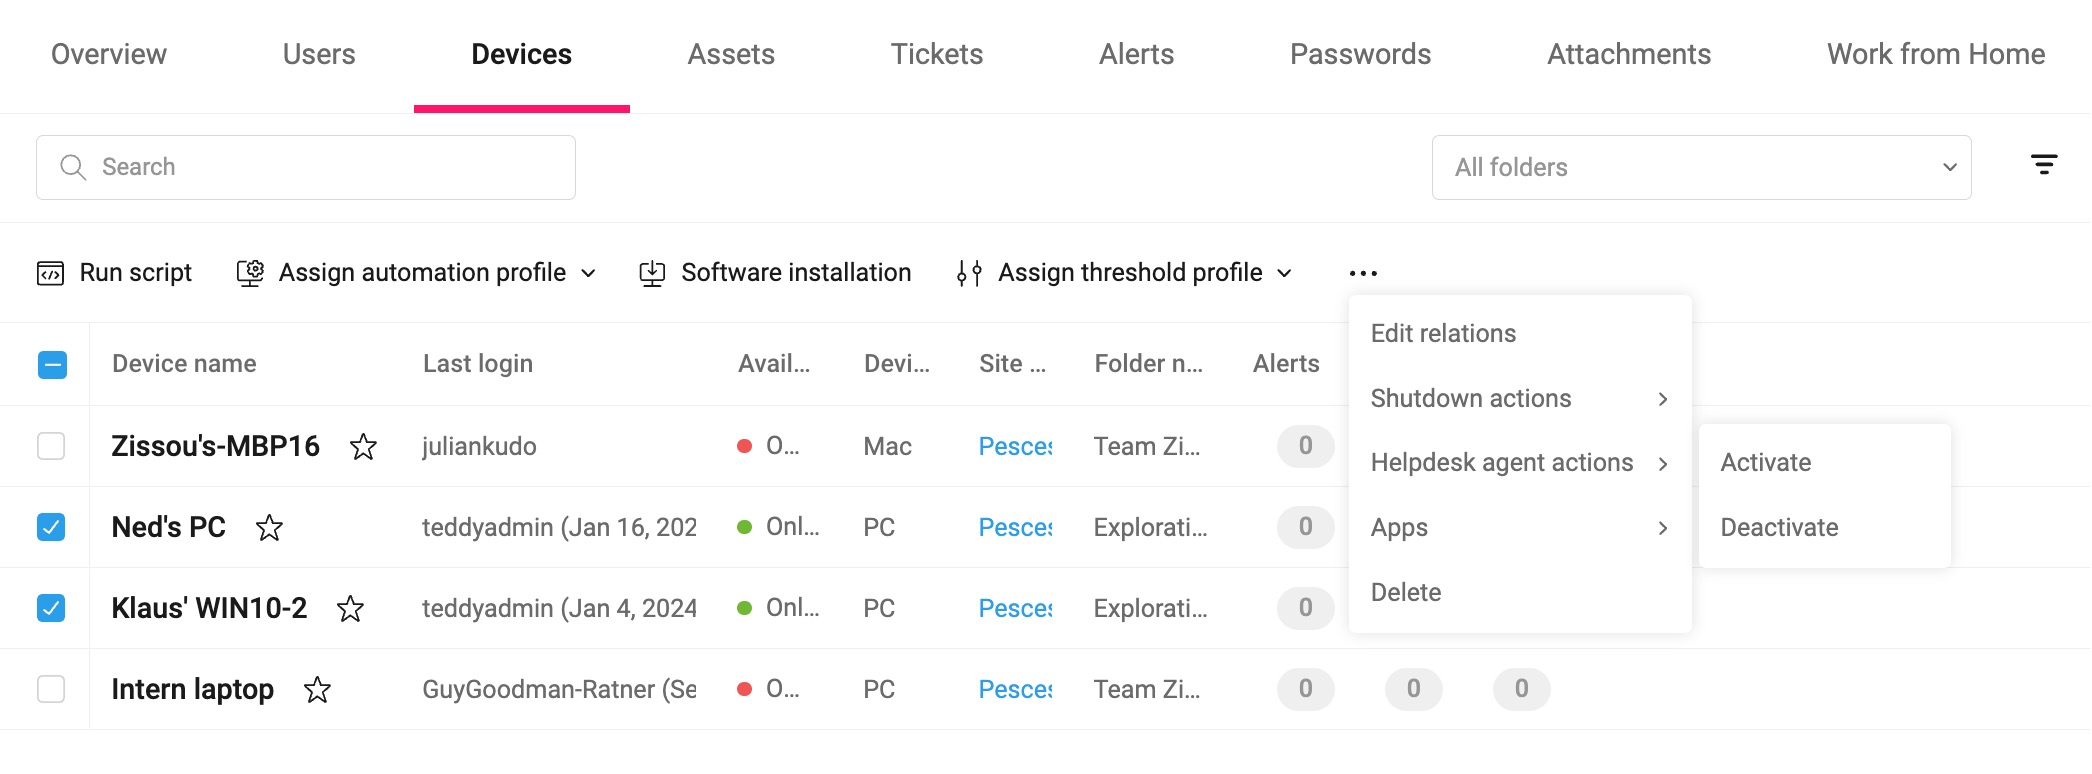Open the Work from Home tab
This screenshot has width=2092, height=774.
point(1936,54)
